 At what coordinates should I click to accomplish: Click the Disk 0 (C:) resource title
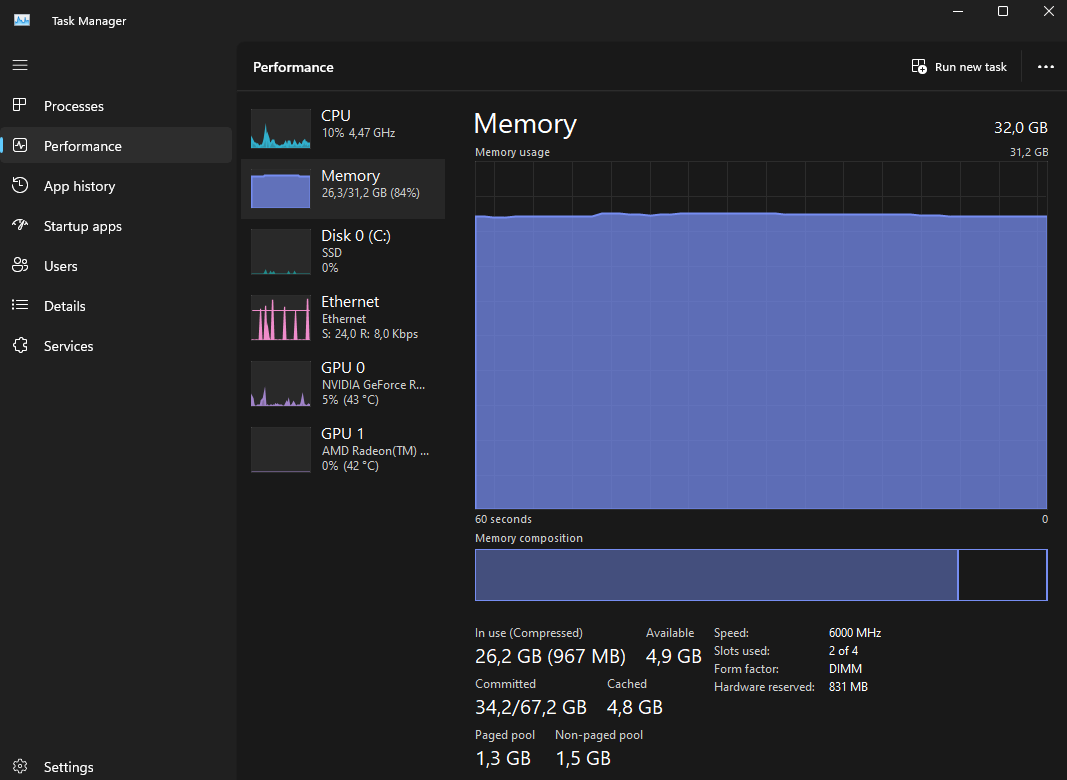coord(356,235)
